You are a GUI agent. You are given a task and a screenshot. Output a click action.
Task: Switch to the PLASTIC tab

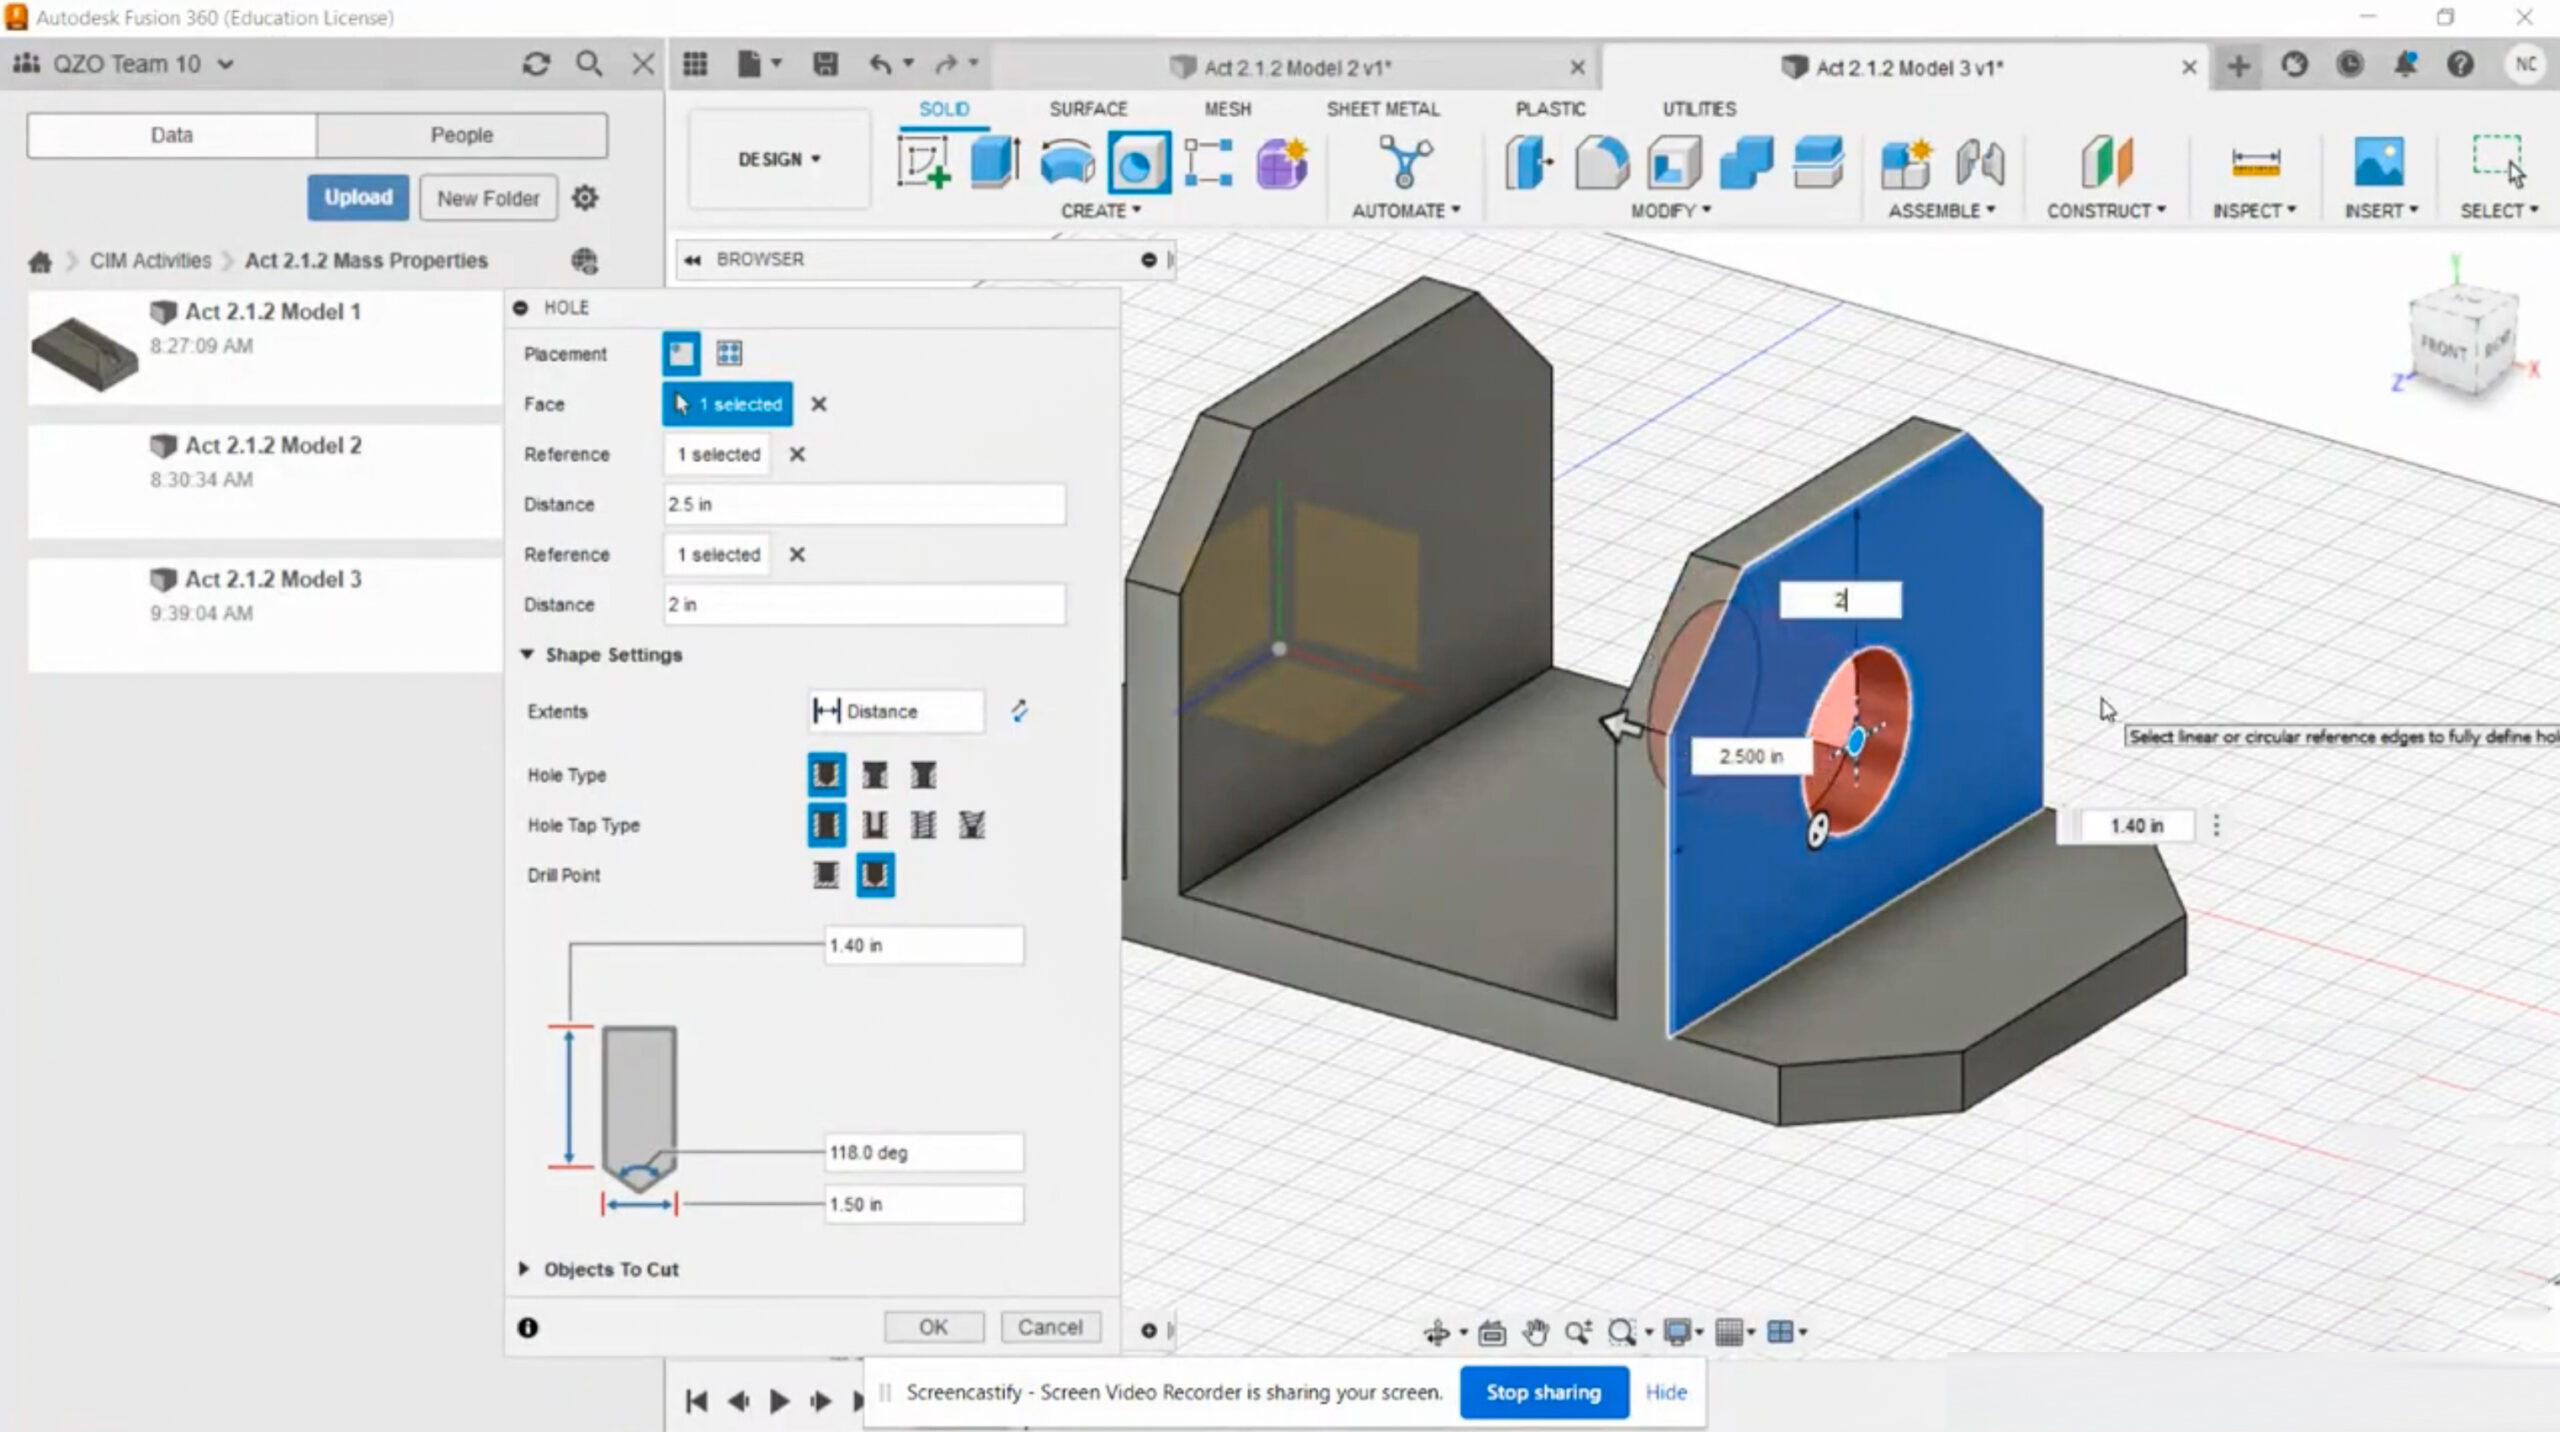pyautogui.click(x=1550, y=108)
